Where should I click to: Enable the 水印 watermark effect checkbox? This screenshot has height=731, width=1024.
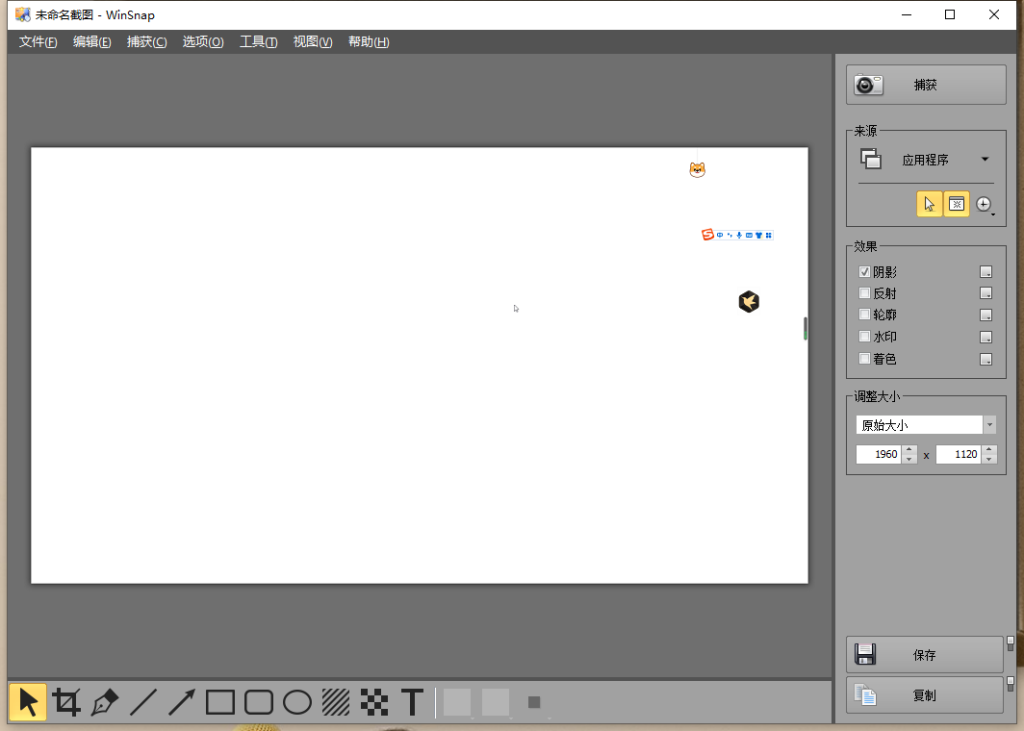pyautogui.click(x=865, y=337)
